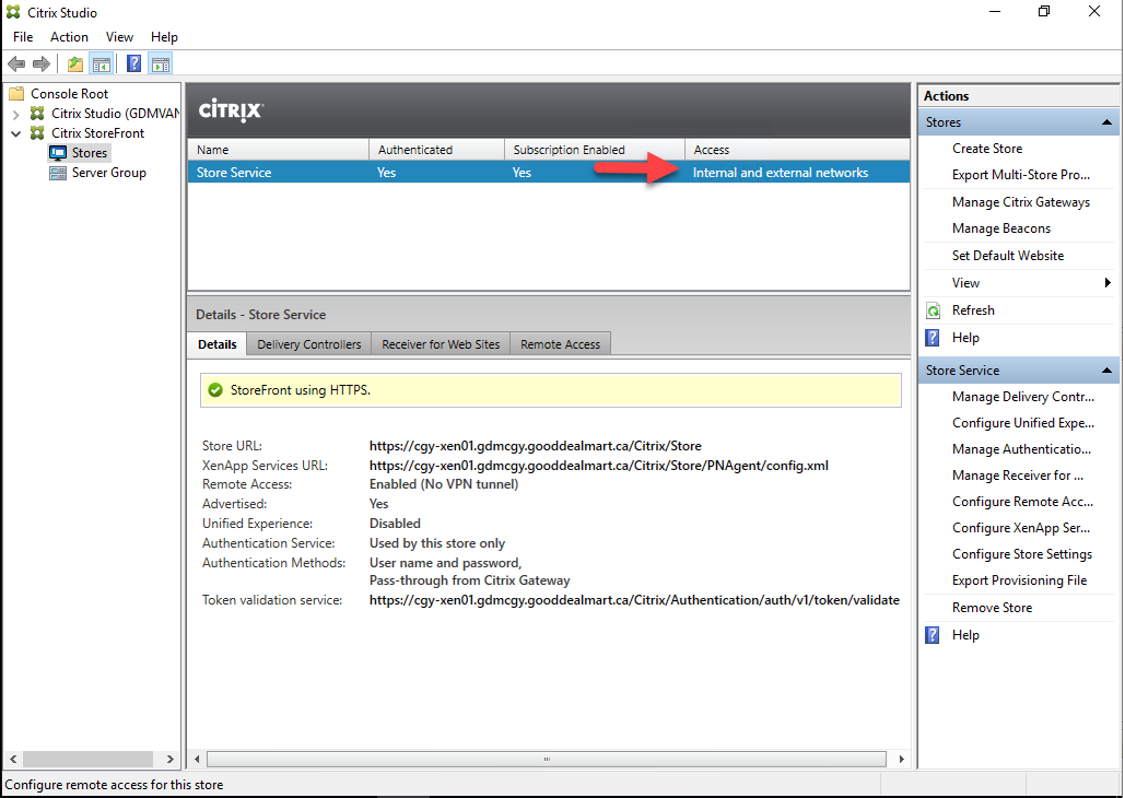Expand the View submenu arrow
1123x798 pixels.
[1107, 283]
